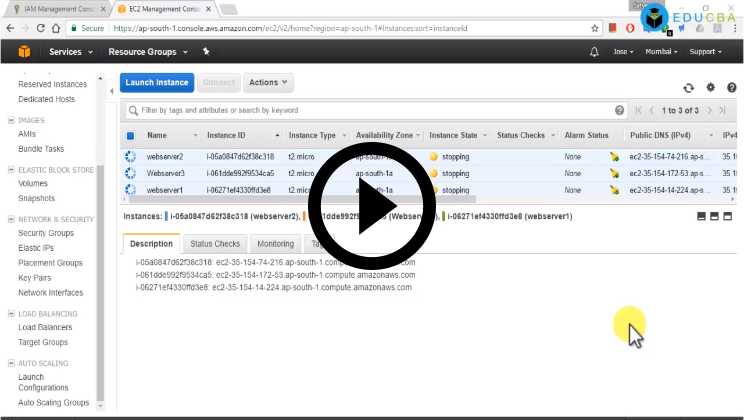Image resolution: width=744 pixels, height=420 pixels.
Task: Go to the next page of instances
Action: (x=710, y=110)
